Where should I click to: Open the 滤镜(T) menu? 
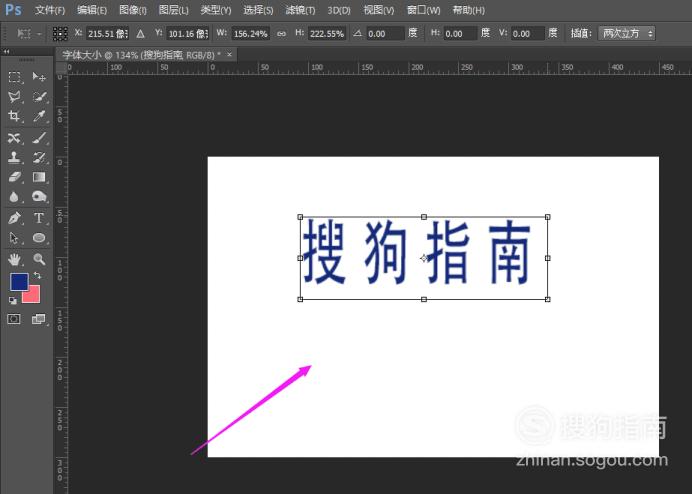pyautogui.click(x=300, y=10)
